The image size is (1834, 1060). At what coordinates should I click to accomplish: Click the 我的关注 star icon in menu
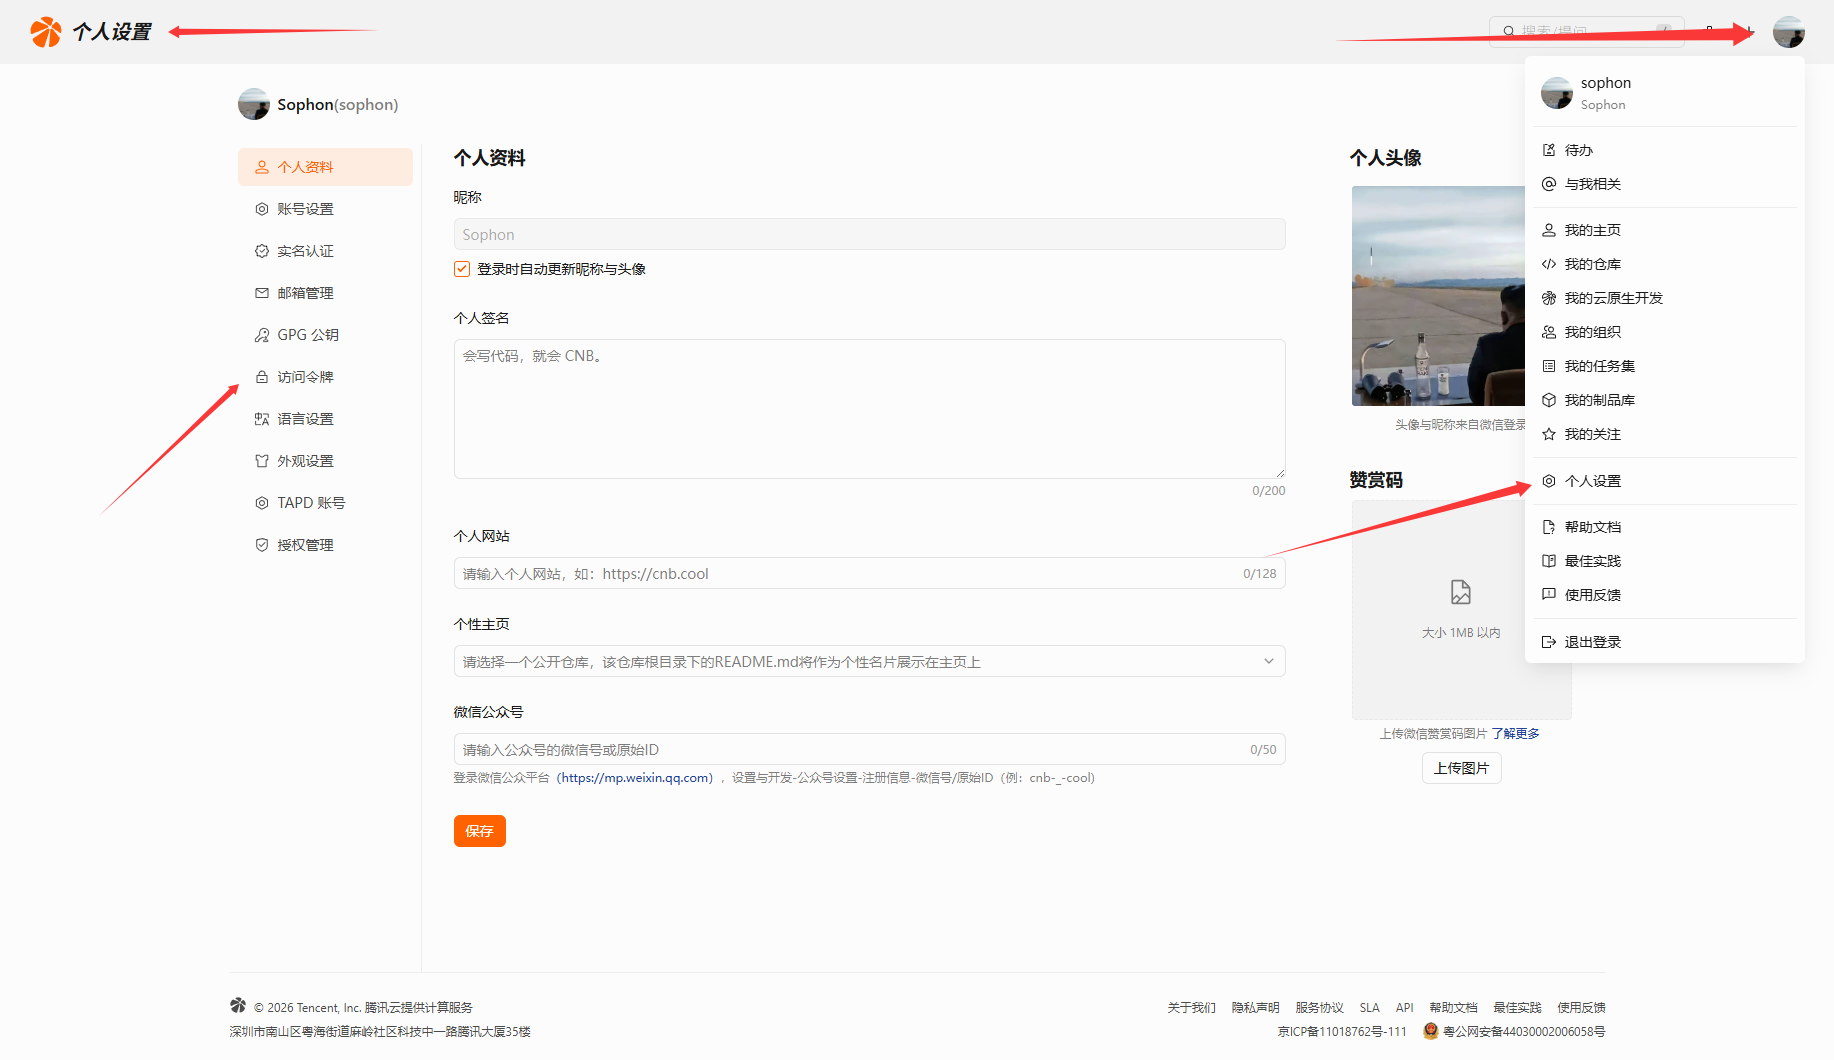[1549, 434]
